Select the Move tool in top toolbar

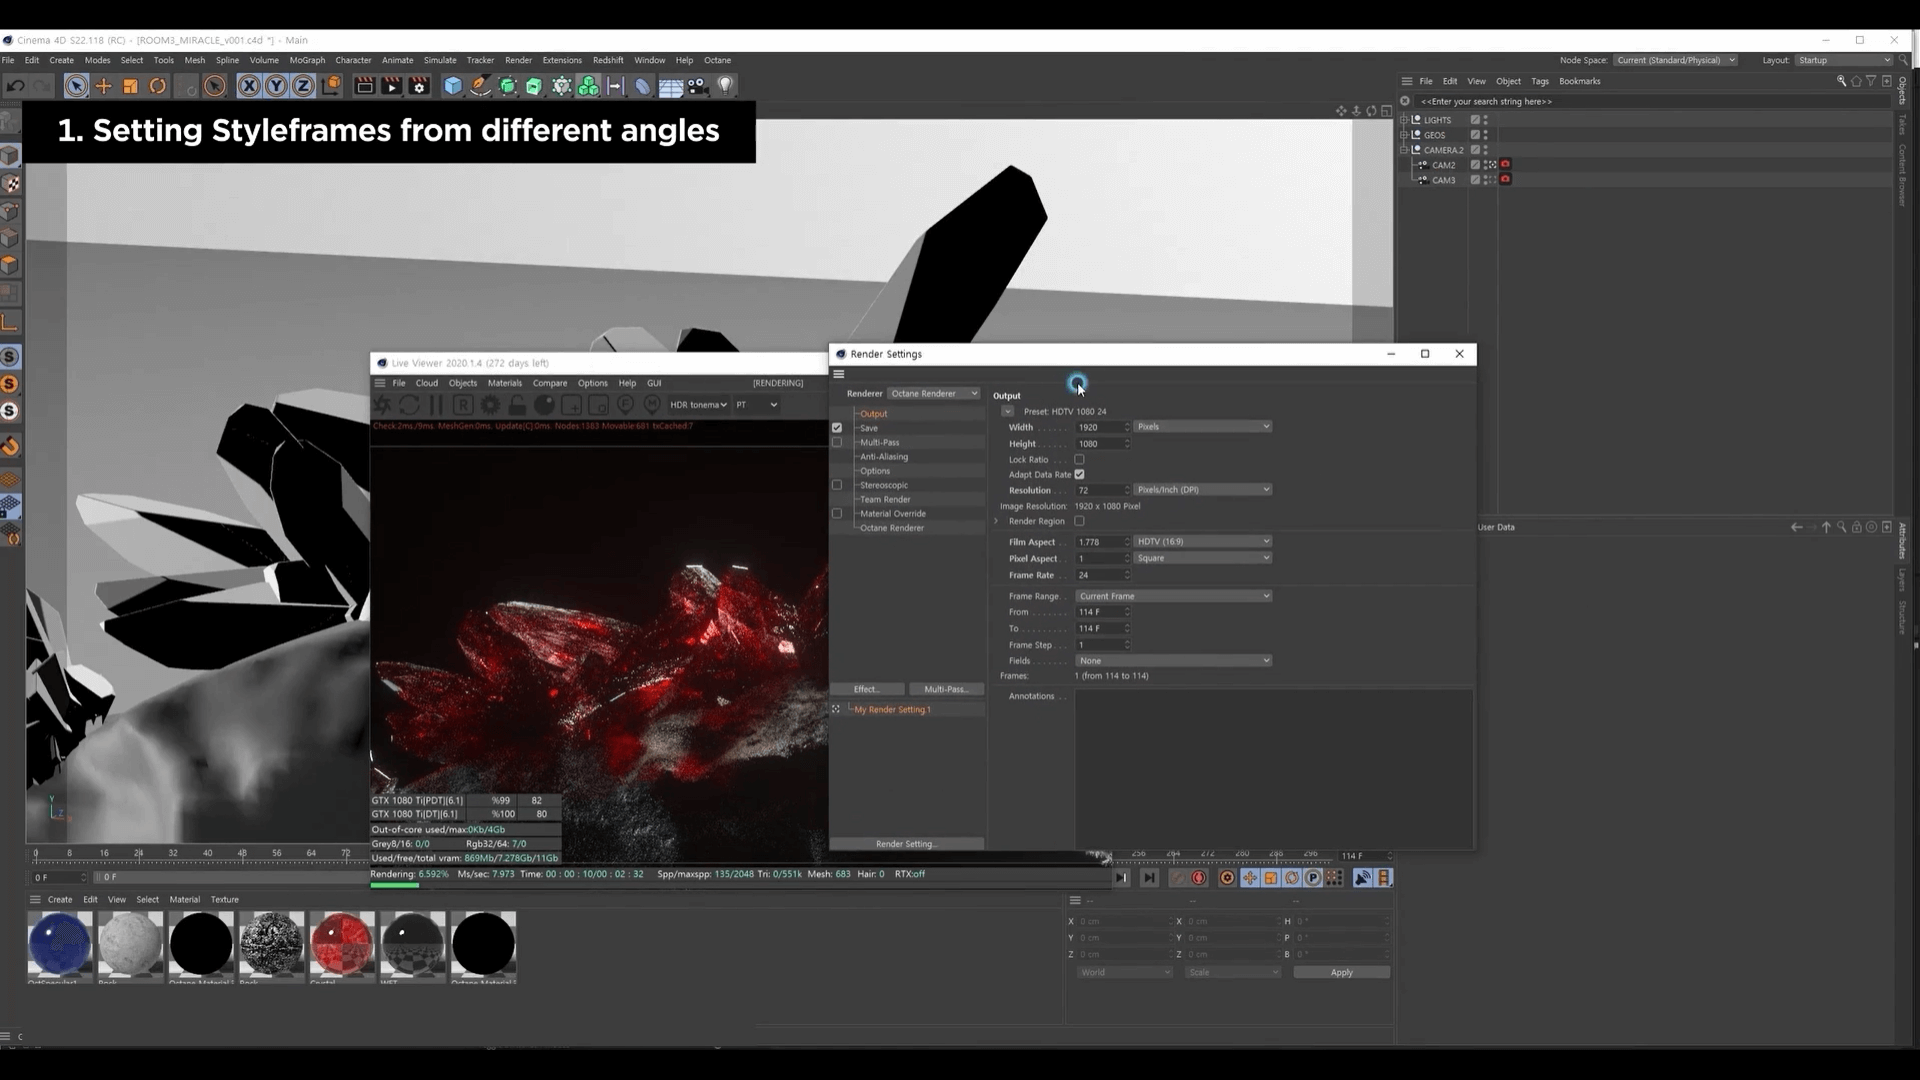click(103, 86)
